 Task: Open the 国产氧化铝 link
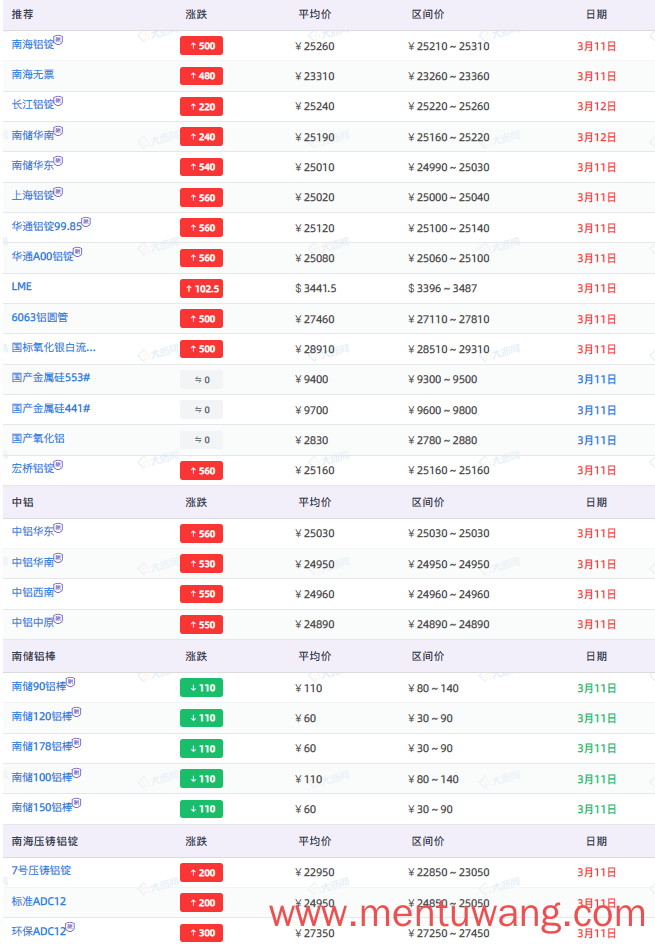tap(38, 438)
